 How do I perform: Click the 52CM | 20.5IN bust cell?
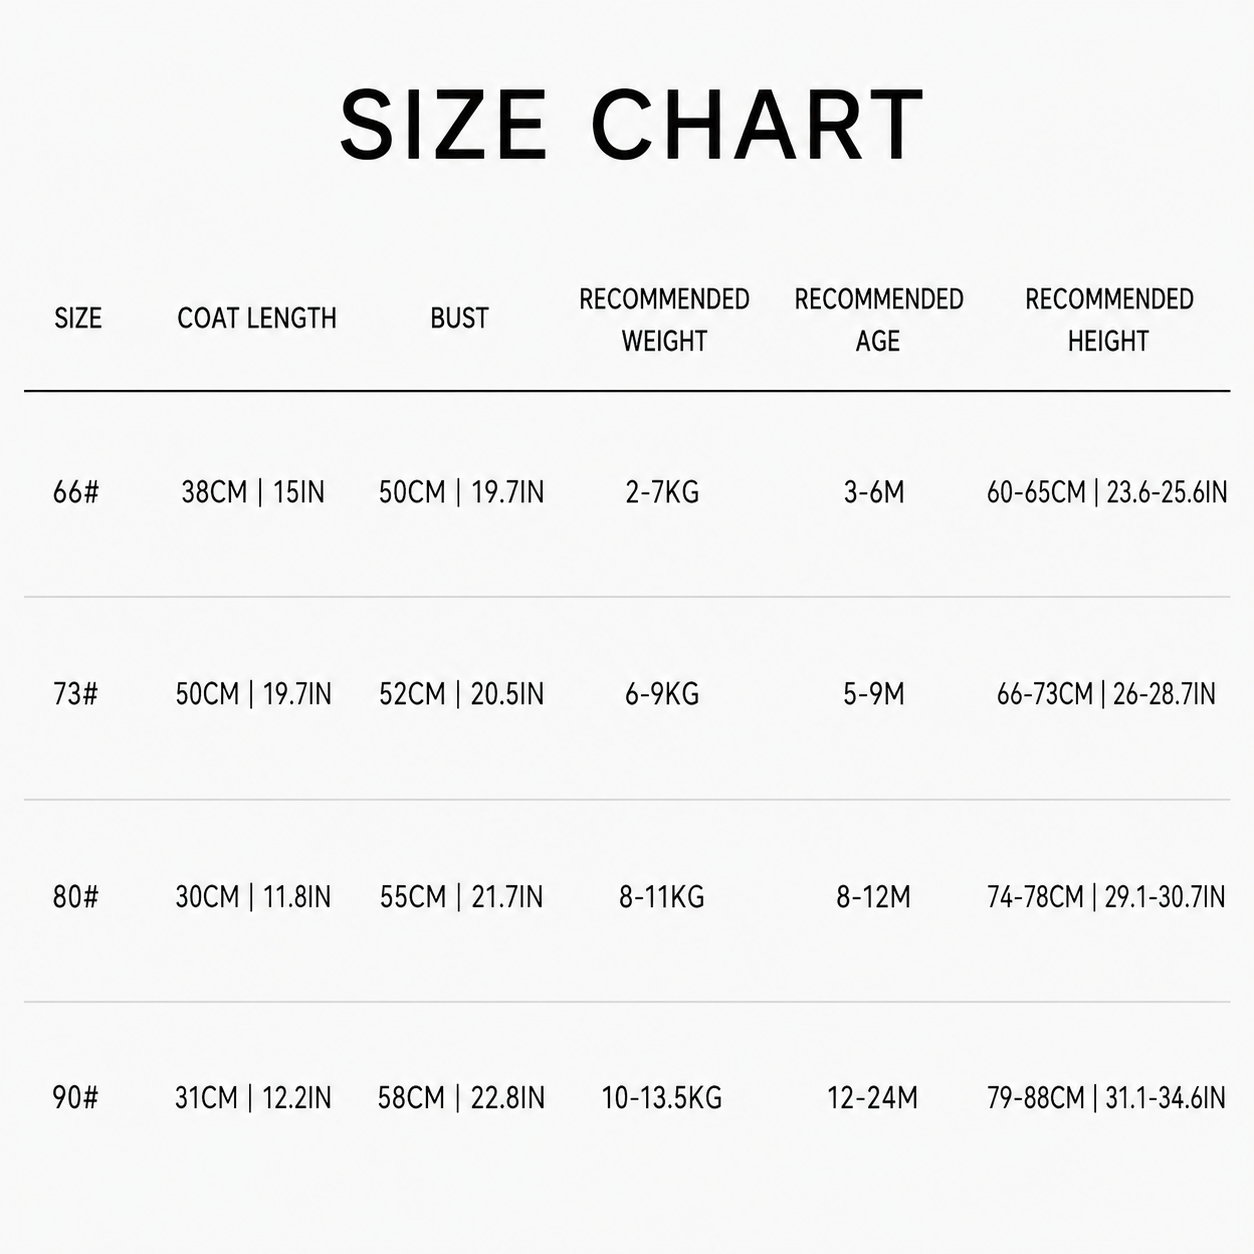pos(461,694)
